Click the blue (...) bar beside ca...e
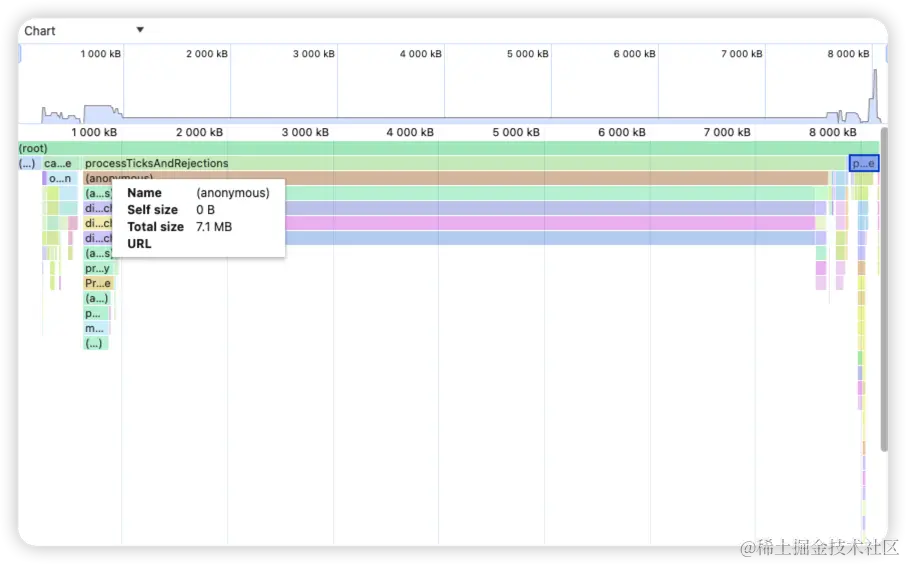Viewport: 906px width, 564px height. [27, 164]
